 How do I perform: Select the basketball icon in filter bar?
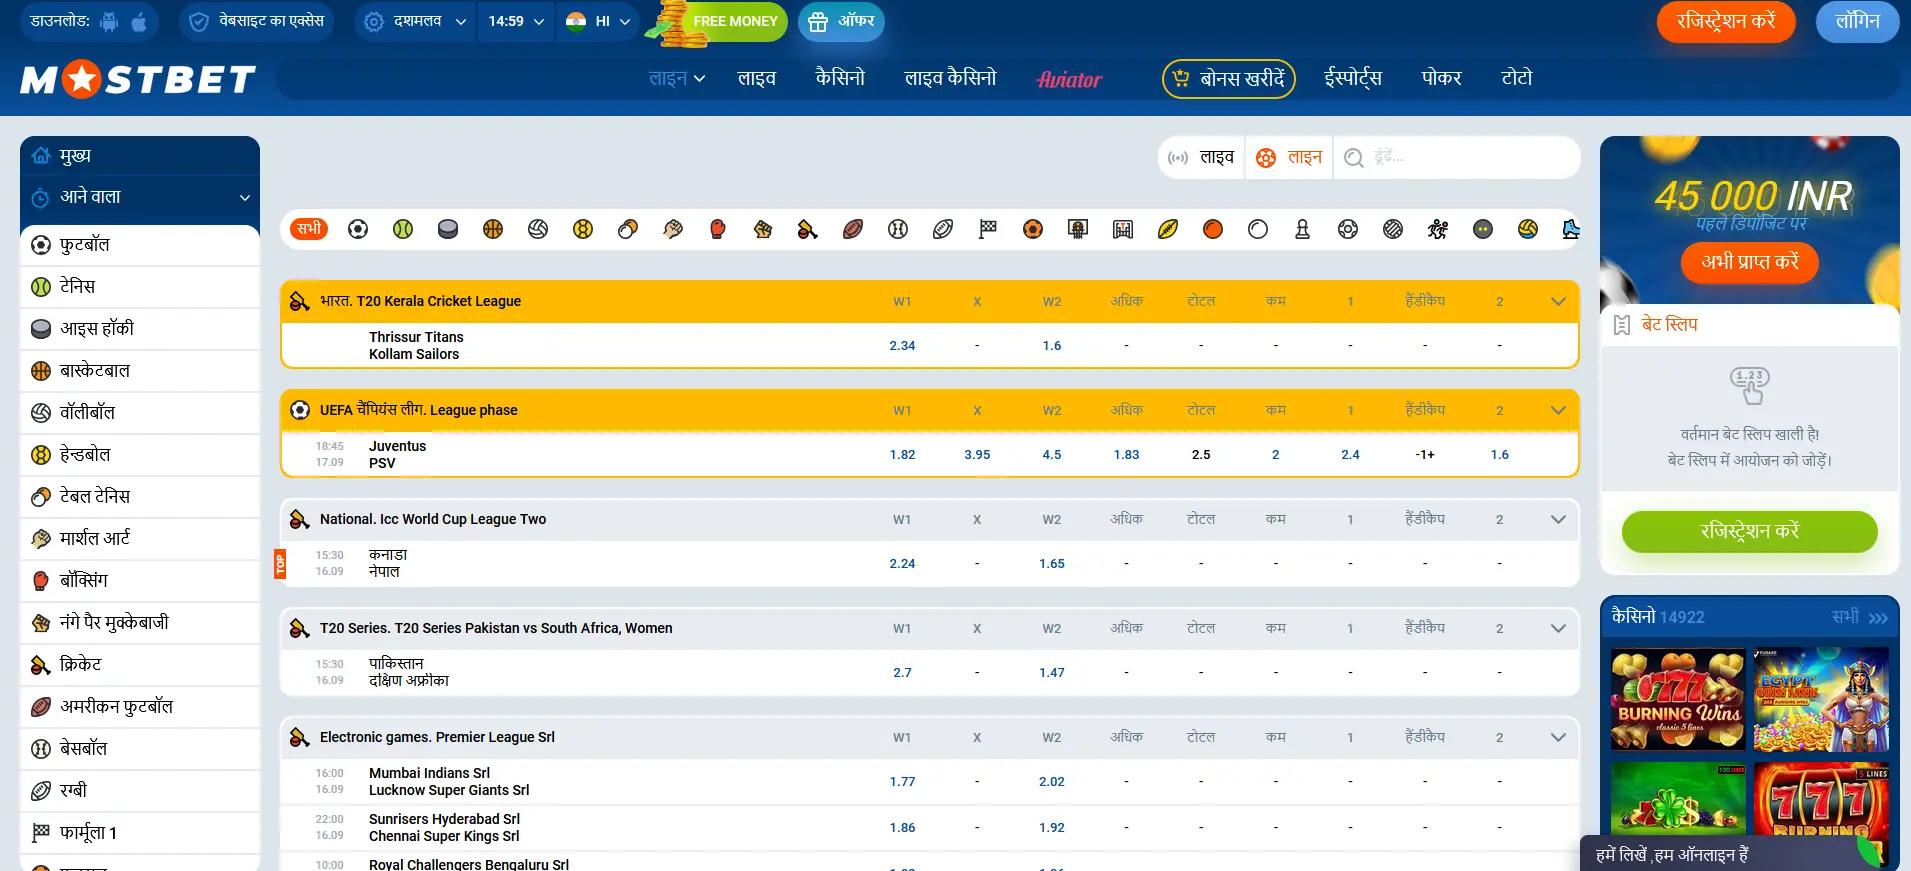[x=493, y=229]
